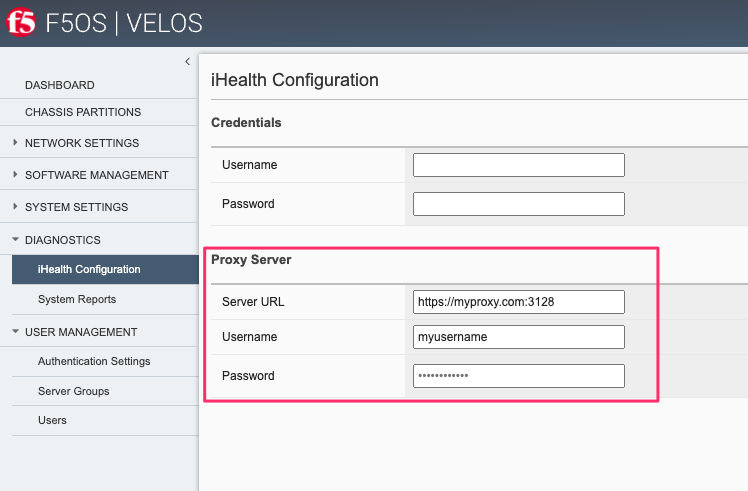
Task: Collapse the sidebar with the chevron arrow
Action: (x=187, y=62)
